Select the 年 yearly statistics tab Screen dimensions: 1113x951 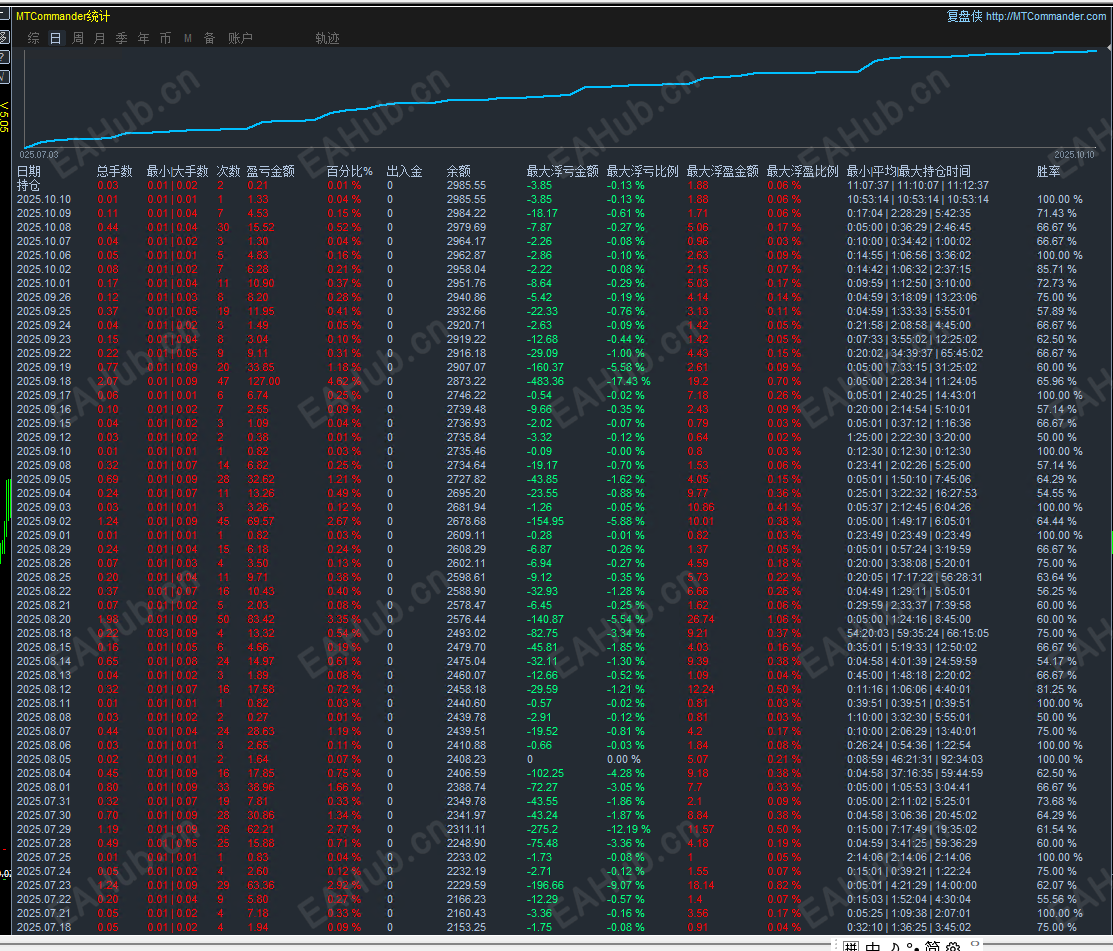(143, 38)
